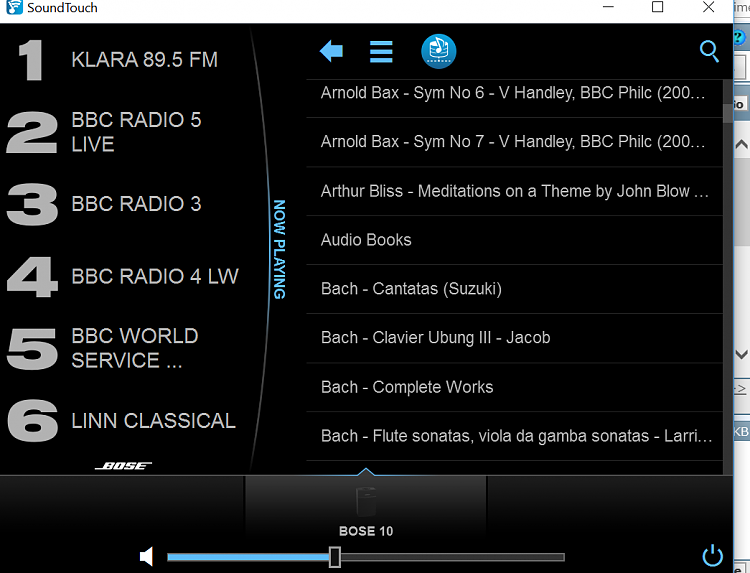The image size is (750, 573).
Task: Click the speaker mute icon
Action: 146,556
